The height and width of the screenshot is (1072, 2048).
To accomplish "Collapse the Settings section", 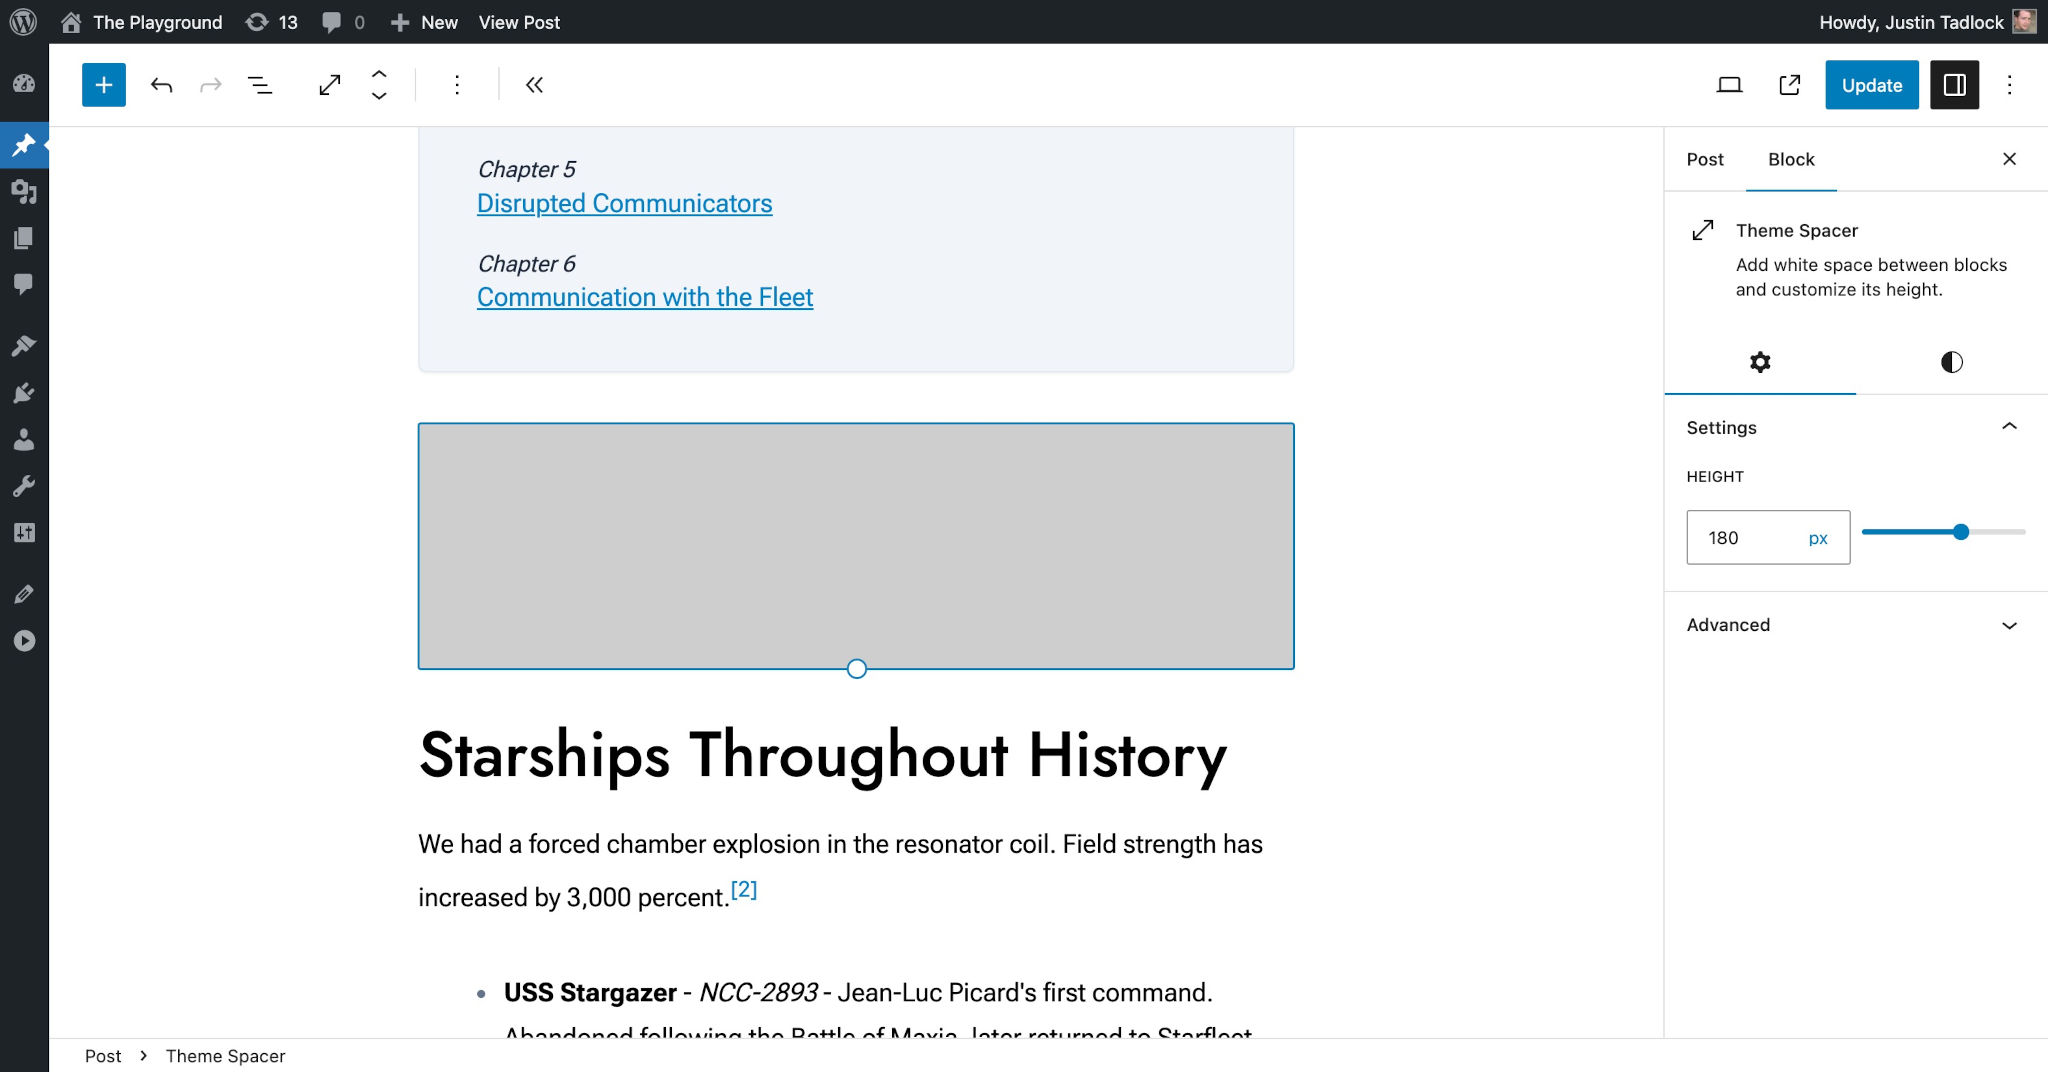I will (x=2009, y=427).
